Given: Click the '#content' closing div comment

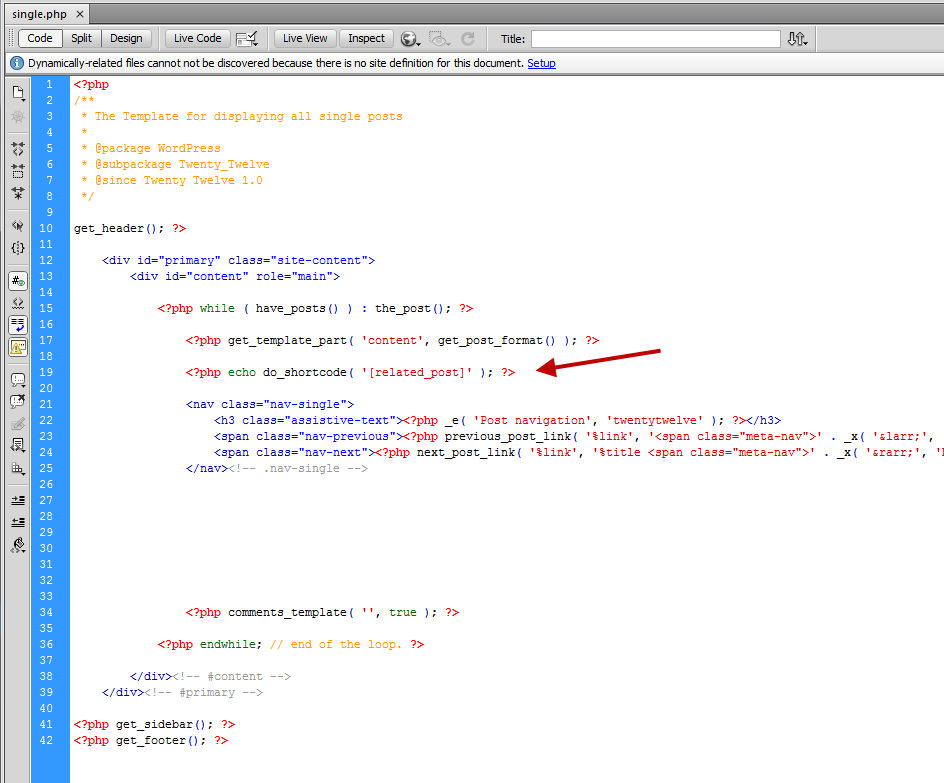Looking at the screenshot, I should click(232, 676).
